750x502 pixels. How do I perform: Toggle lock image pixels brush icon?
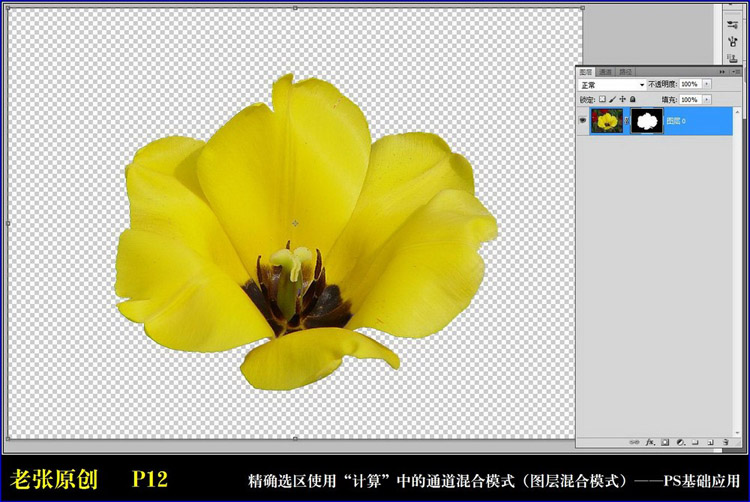[x=613, y=99]
